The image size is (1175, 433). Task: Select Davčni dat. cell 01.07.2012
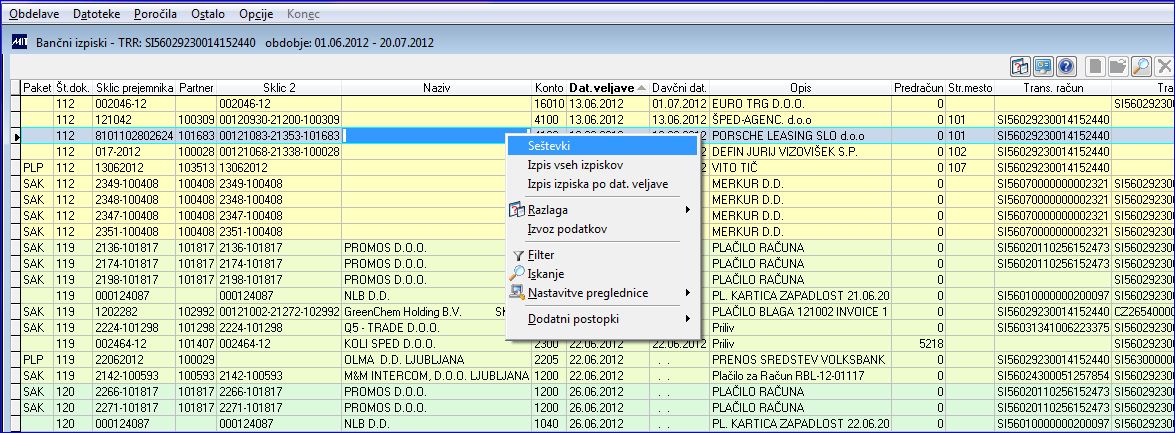point(679,103)
